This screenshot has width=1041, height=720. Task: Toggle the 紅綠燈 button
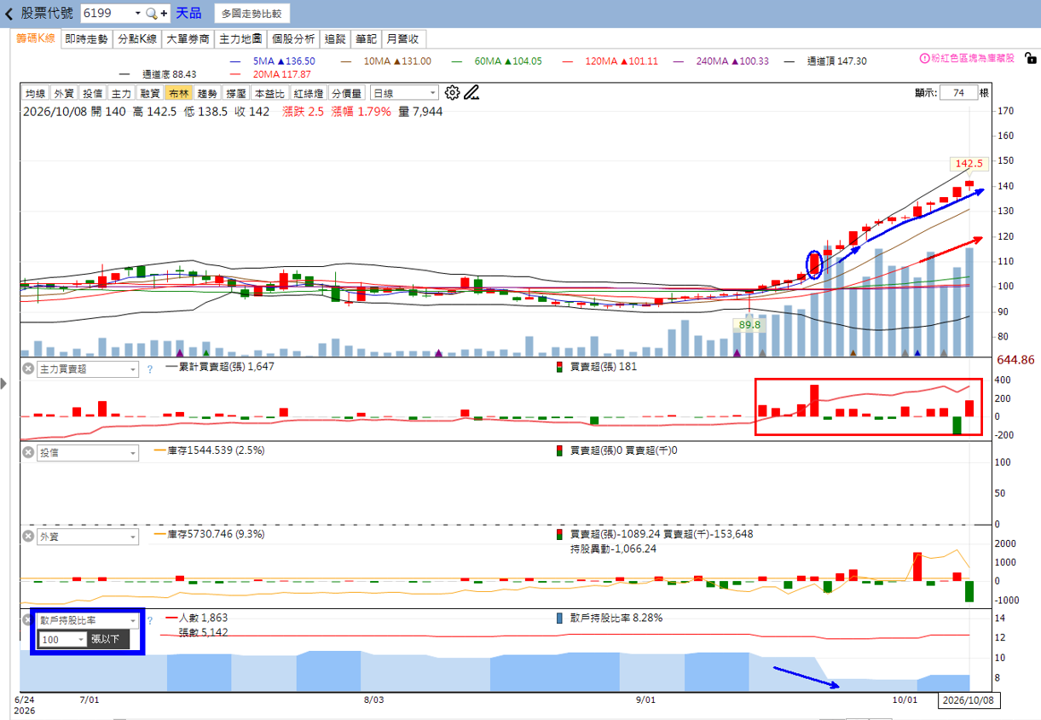[x=308, y=94]
